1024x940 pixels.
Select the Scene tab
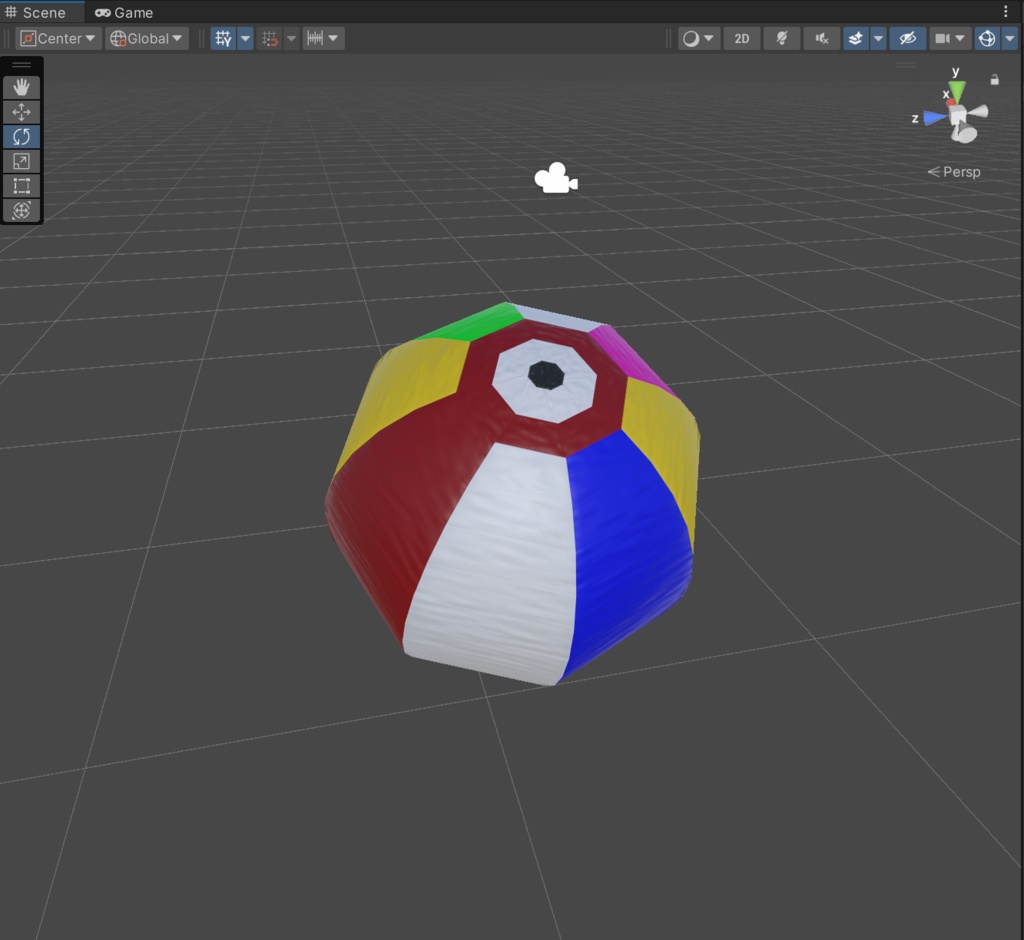point(40,12)
